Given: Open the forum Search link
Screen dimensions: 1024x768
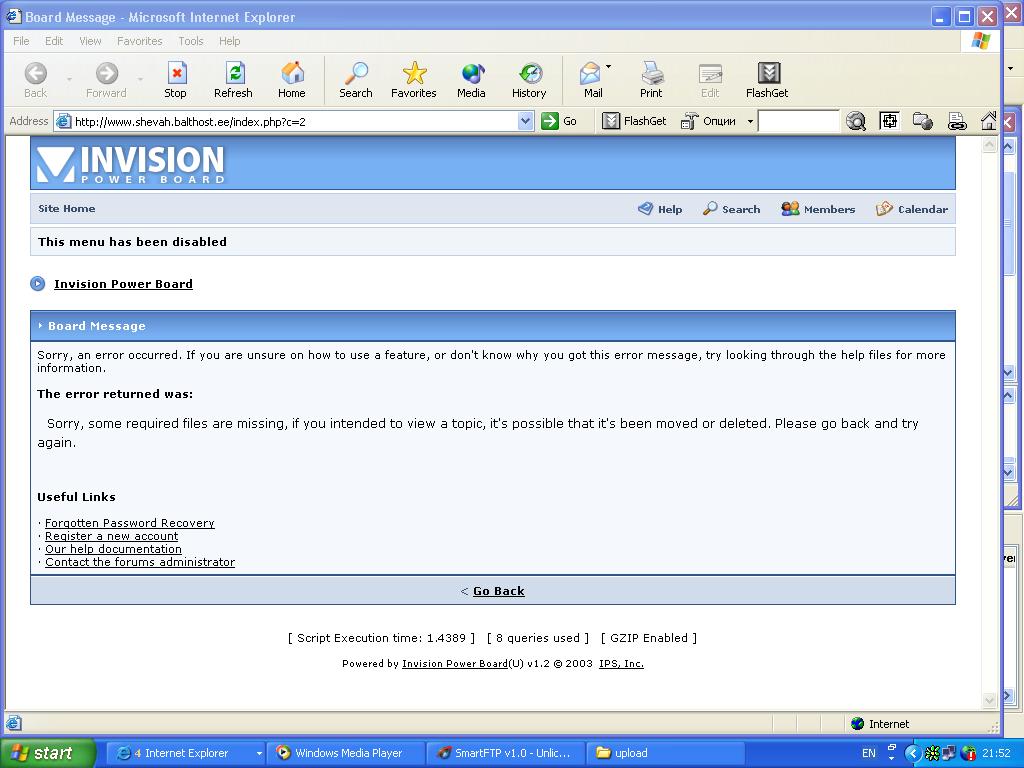Looking at the screenshot, I should [x=731, y=209].
